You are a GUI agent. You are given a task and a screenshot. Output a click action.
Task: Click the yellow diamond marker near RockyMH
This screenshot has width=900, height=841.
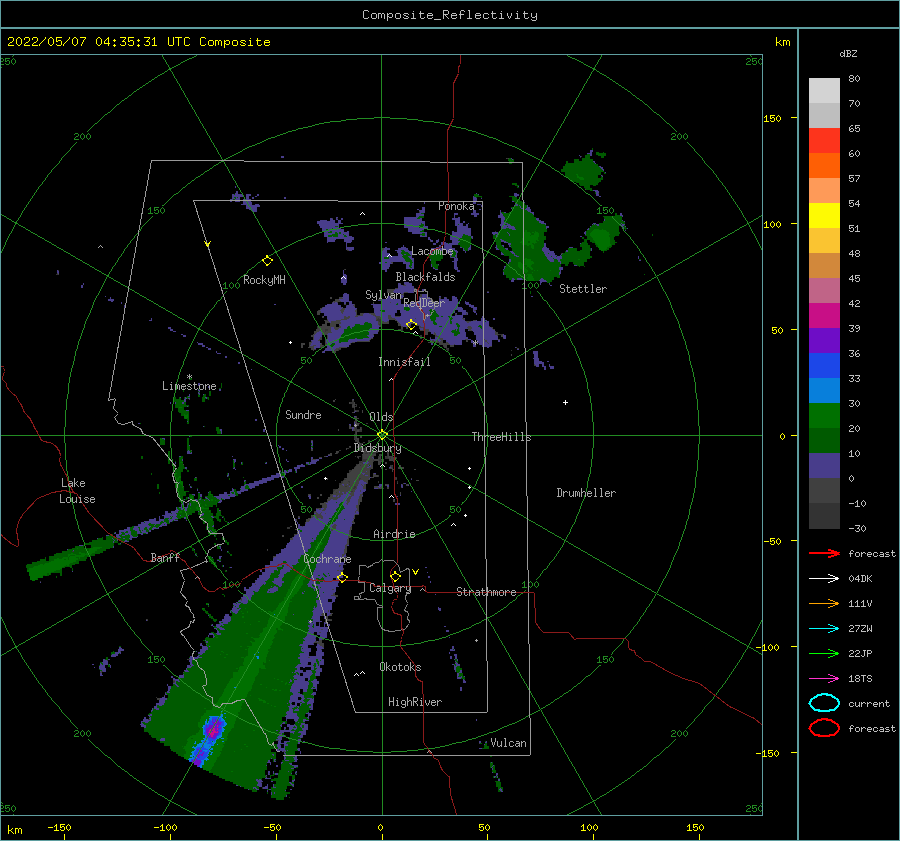(267, 261)
